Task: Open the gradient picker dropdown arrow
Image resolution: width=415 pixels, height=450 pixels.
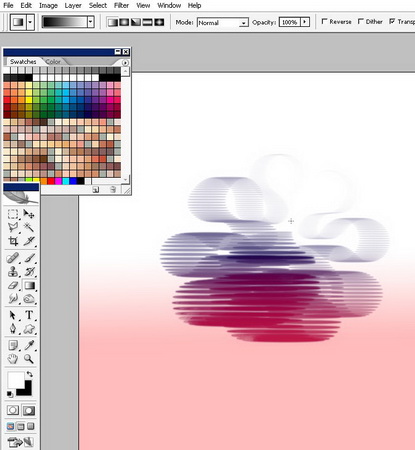Action: pyautogui.click(x=90, y=22)
